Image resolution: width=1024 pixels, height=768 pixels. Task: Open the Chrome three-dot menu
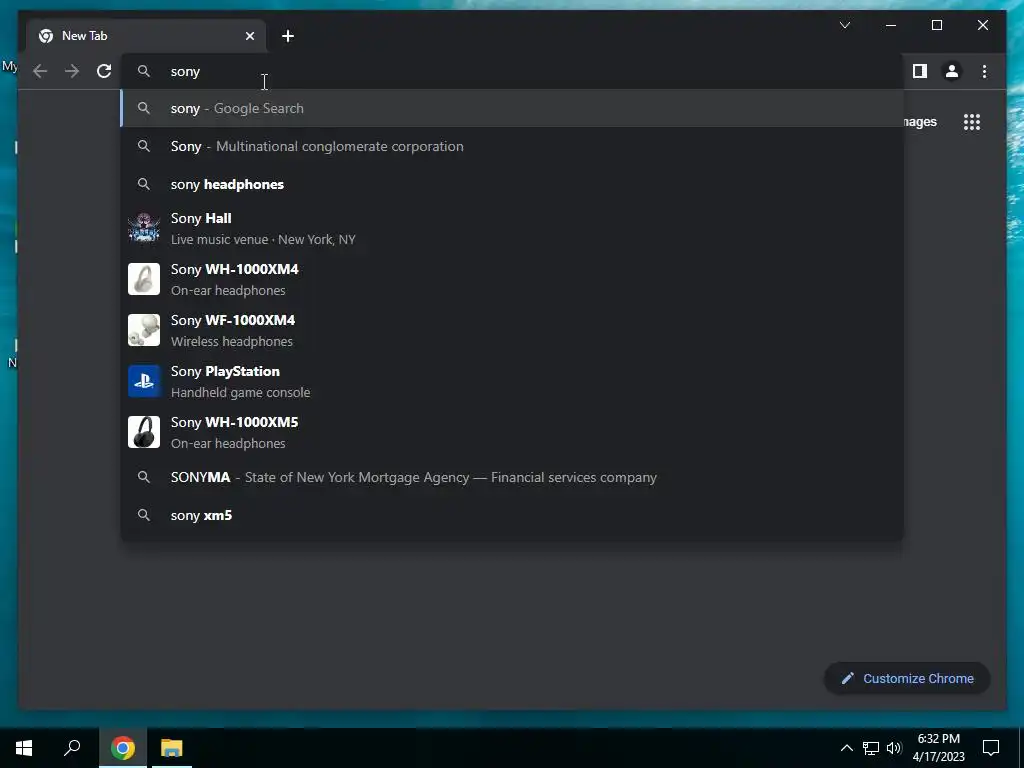[984, 71]
